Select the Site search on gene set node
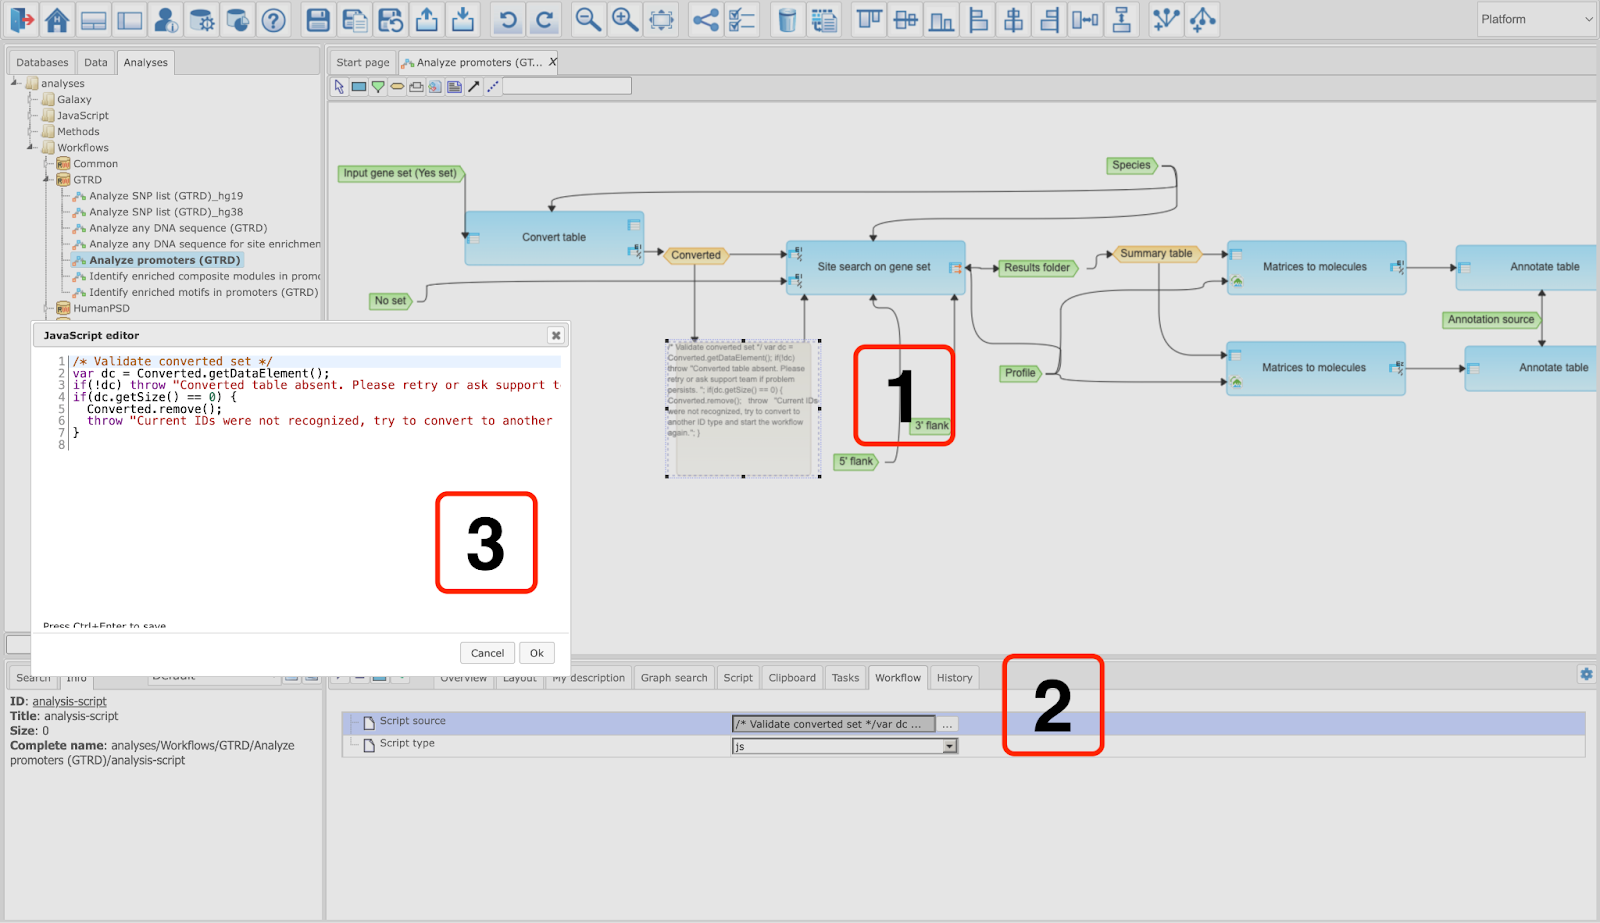 pyautogui.click(x=874, y=267)
